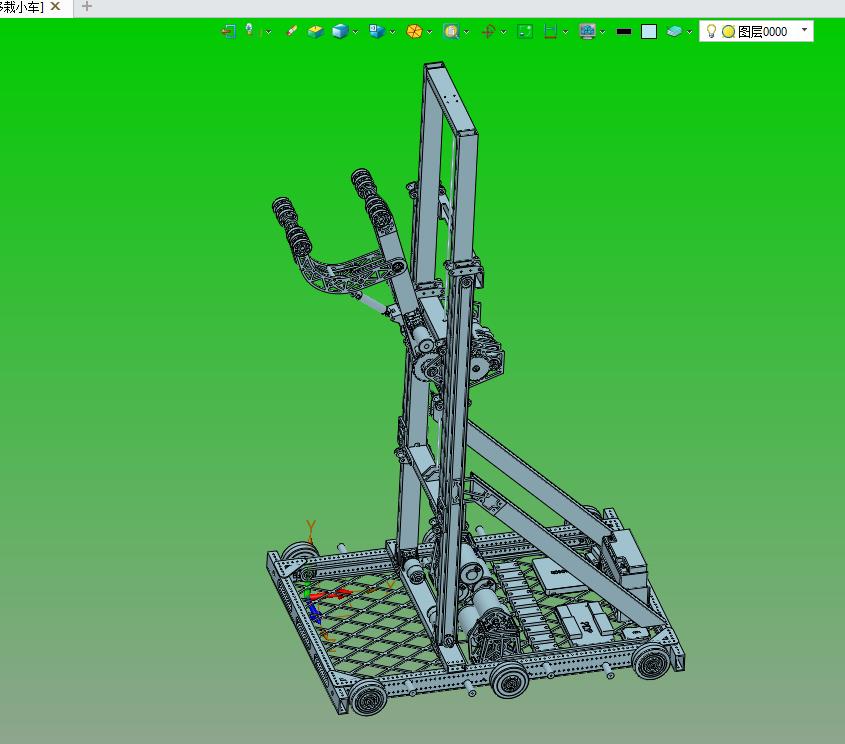The height and width of the screenshot is (744, 845).
Task: Open the view orientation dropdown arrow
Action: click(392, 32)
